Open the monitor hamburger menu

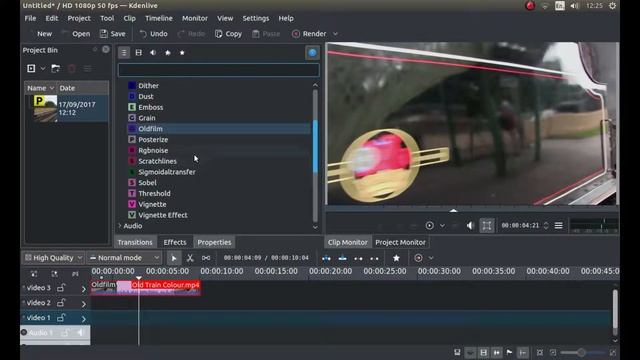[558, 226]
